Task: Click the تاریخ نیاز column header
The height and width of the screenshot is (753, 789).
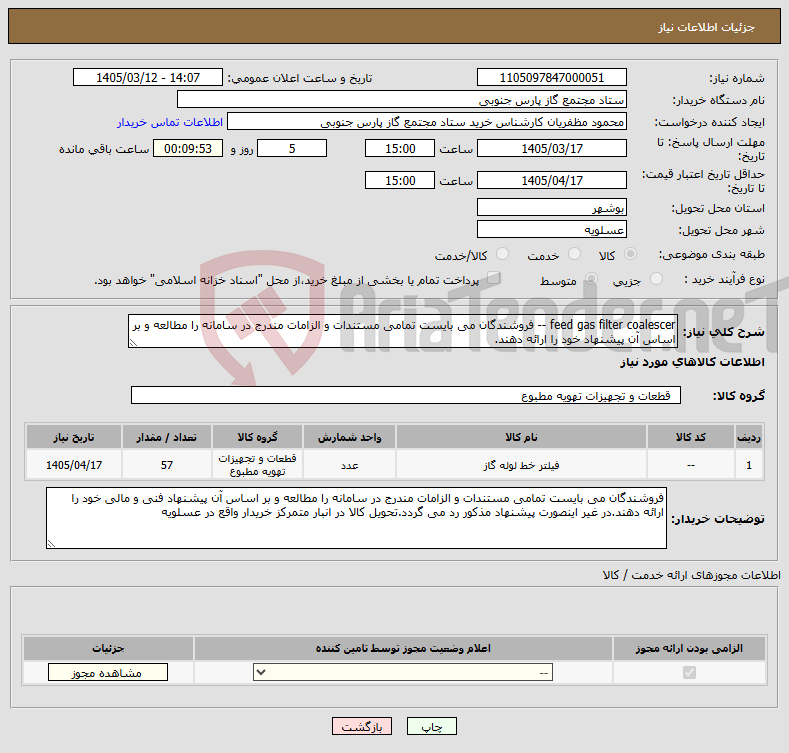Action: coord(73,437)
